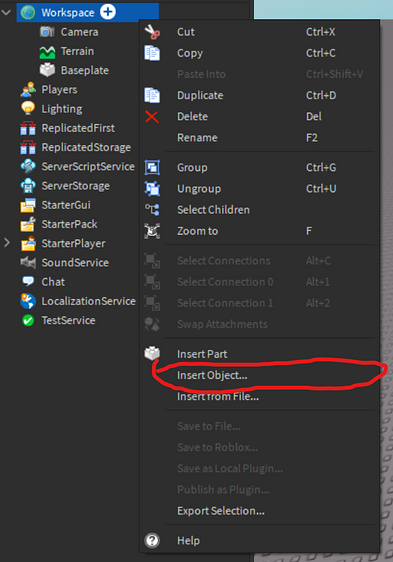Viewport: 393px width, 562px height.
Task: Open Insert from File... menu entry
Action: click(259, 396)
